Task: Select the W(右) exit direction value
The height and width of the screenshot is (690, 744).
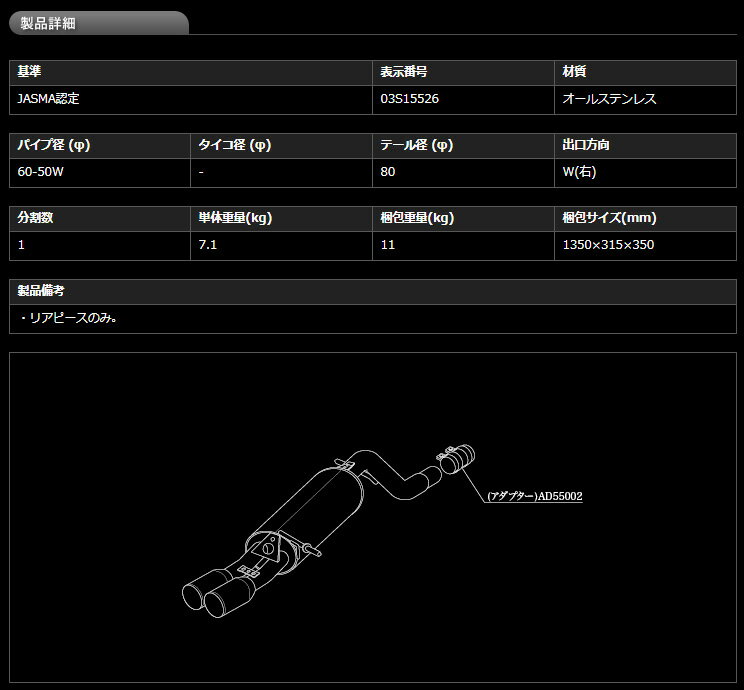Action: coord(580,171)
